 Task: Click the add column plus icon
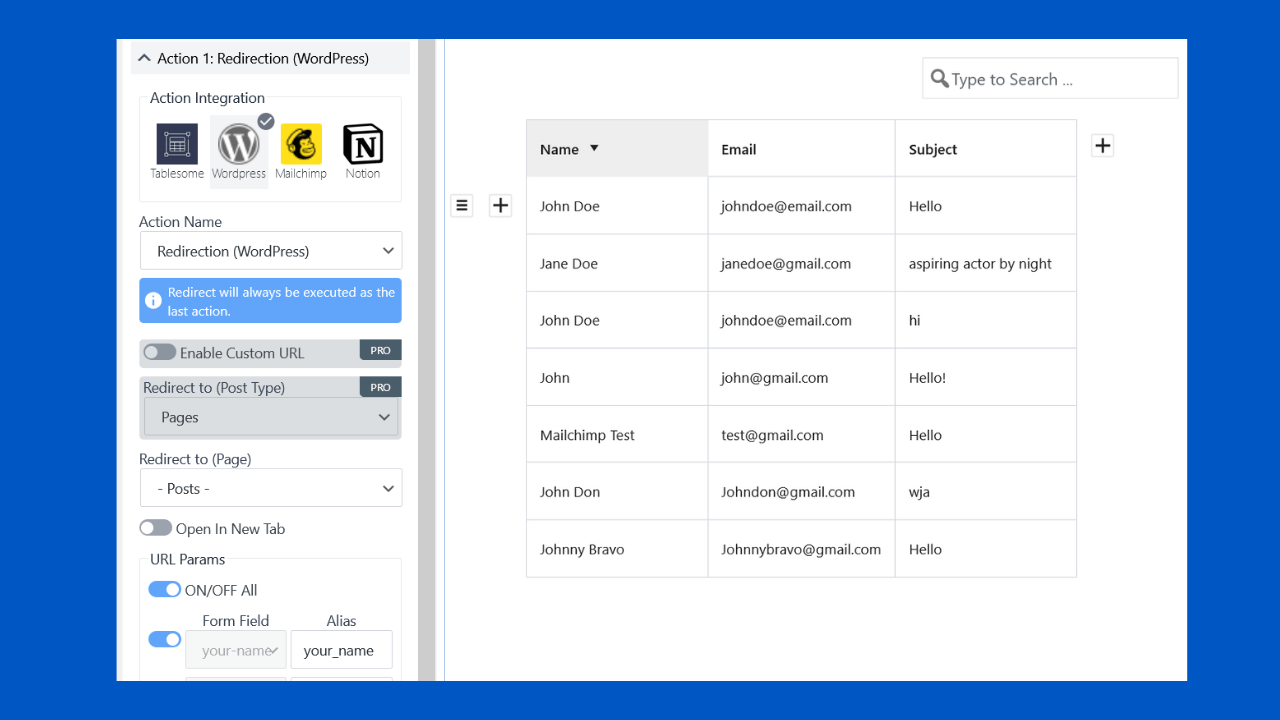pyautogui.click(x=1102, y=146)
